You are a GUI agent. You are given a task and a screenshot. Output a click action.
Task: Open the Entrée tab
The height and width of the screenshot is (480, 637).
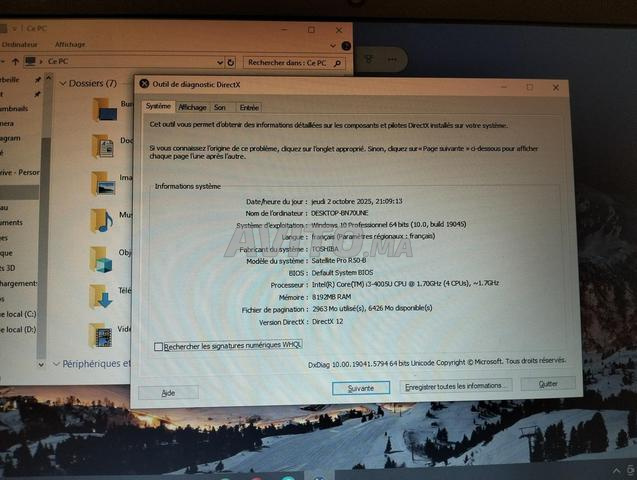click(249, 107)
